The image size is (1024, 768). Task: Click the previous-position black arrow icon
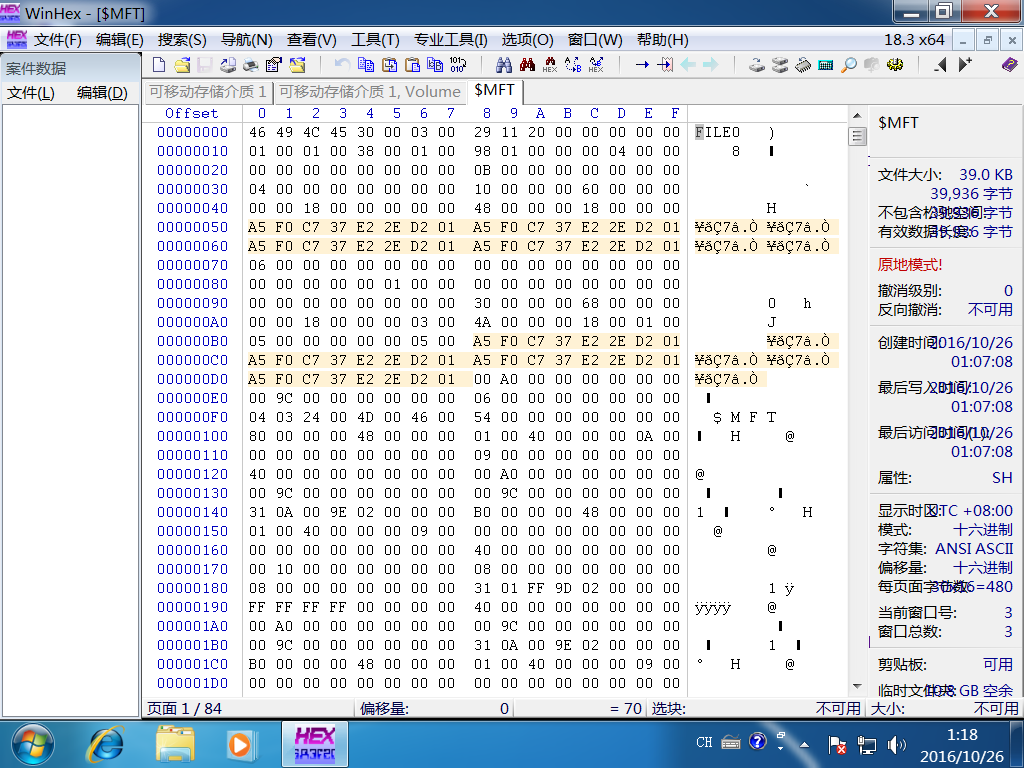click(940, 65)
